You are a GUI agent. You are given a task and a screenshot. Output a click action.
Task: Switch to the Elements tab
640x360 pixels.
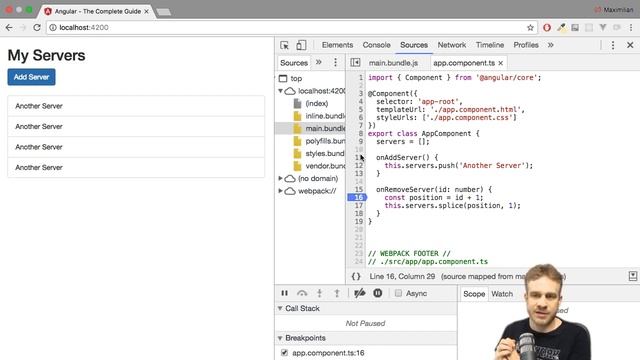click(x=337, y=45)
